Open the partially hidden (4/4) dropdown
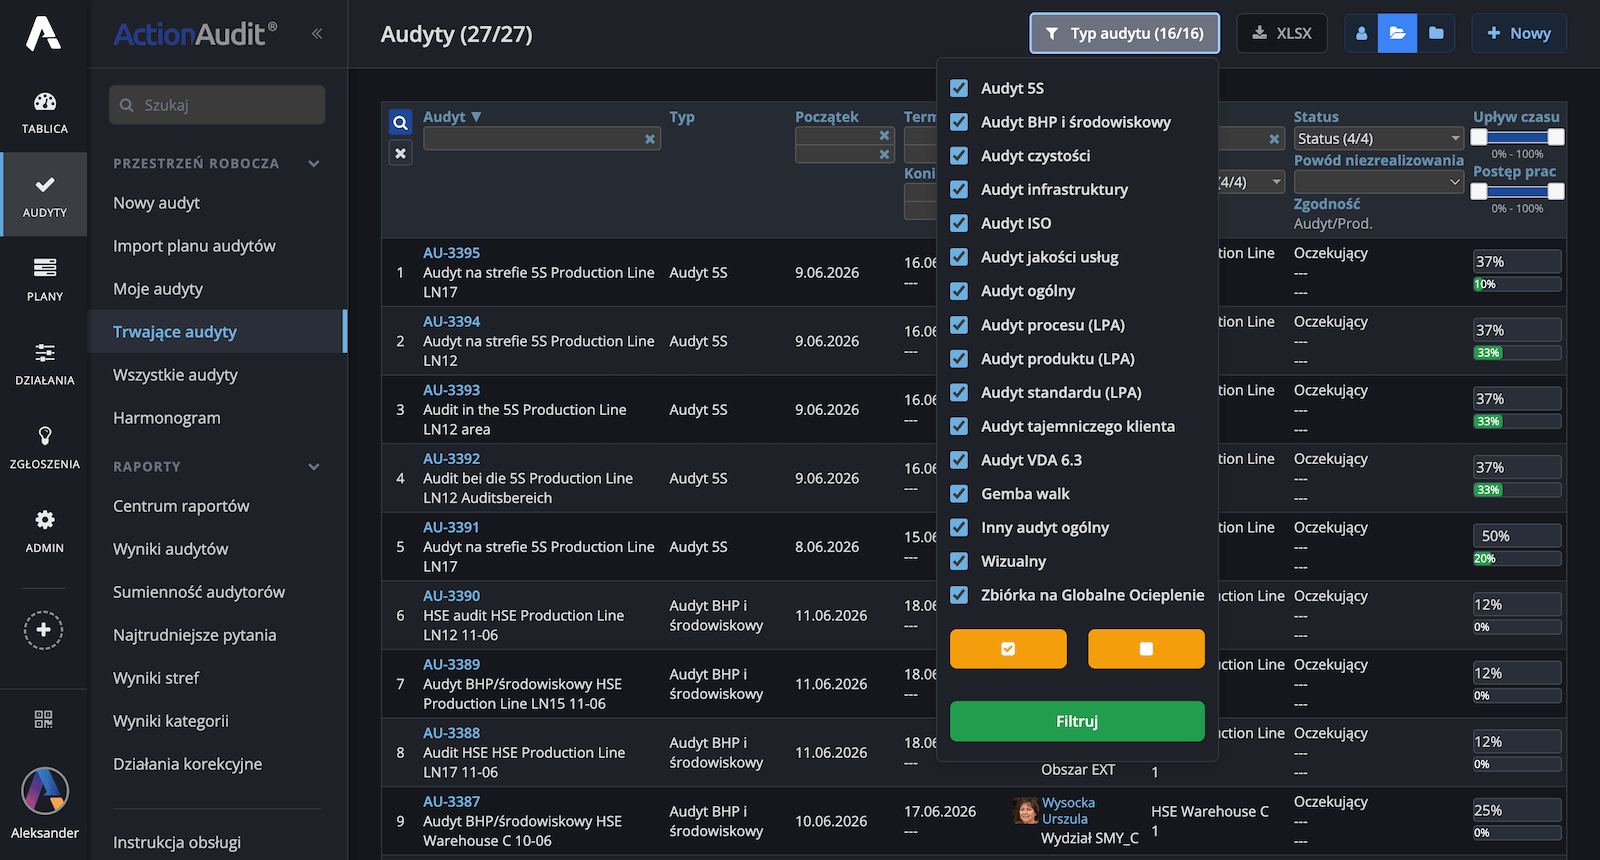 [x=1250, y=182]
